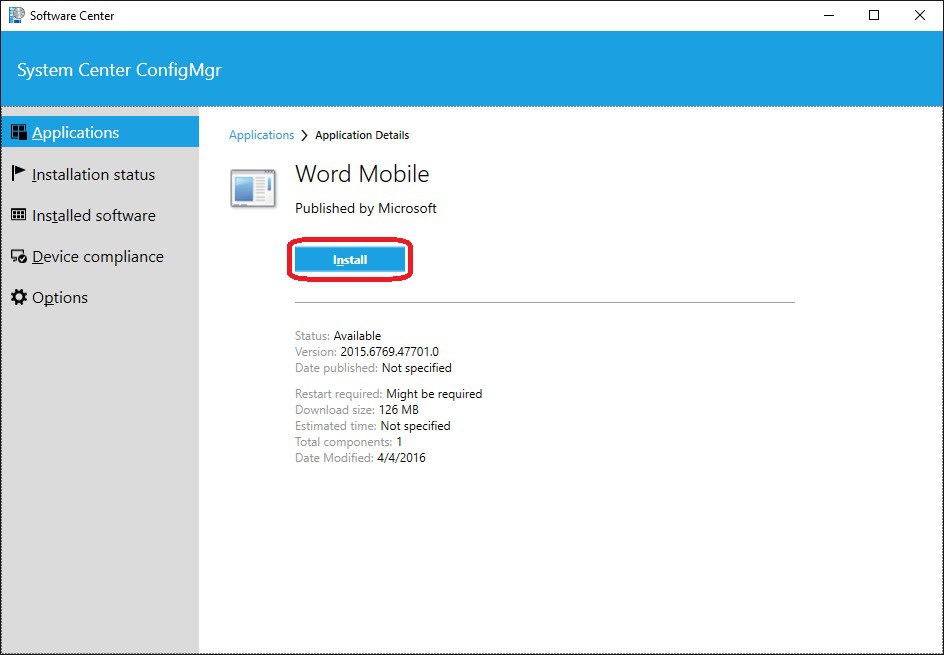
Task: Click 'Restart required: Might be required' text
Action: pos(388,394)
